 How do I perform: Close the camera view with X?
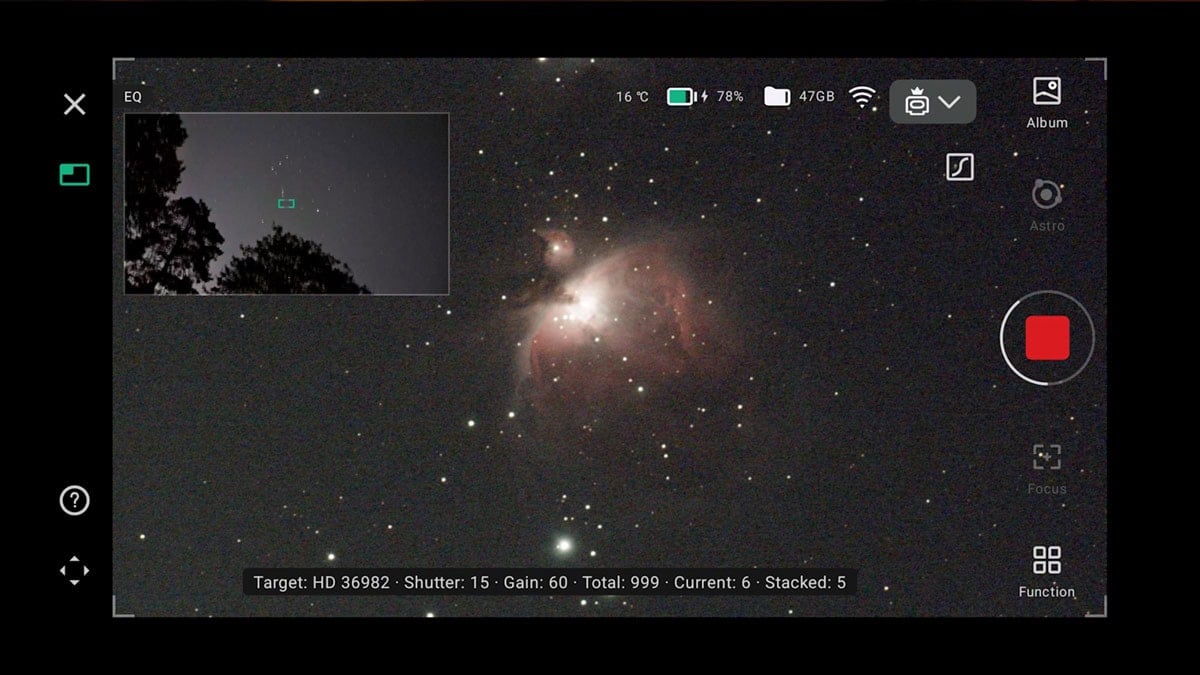pos(75,104)
